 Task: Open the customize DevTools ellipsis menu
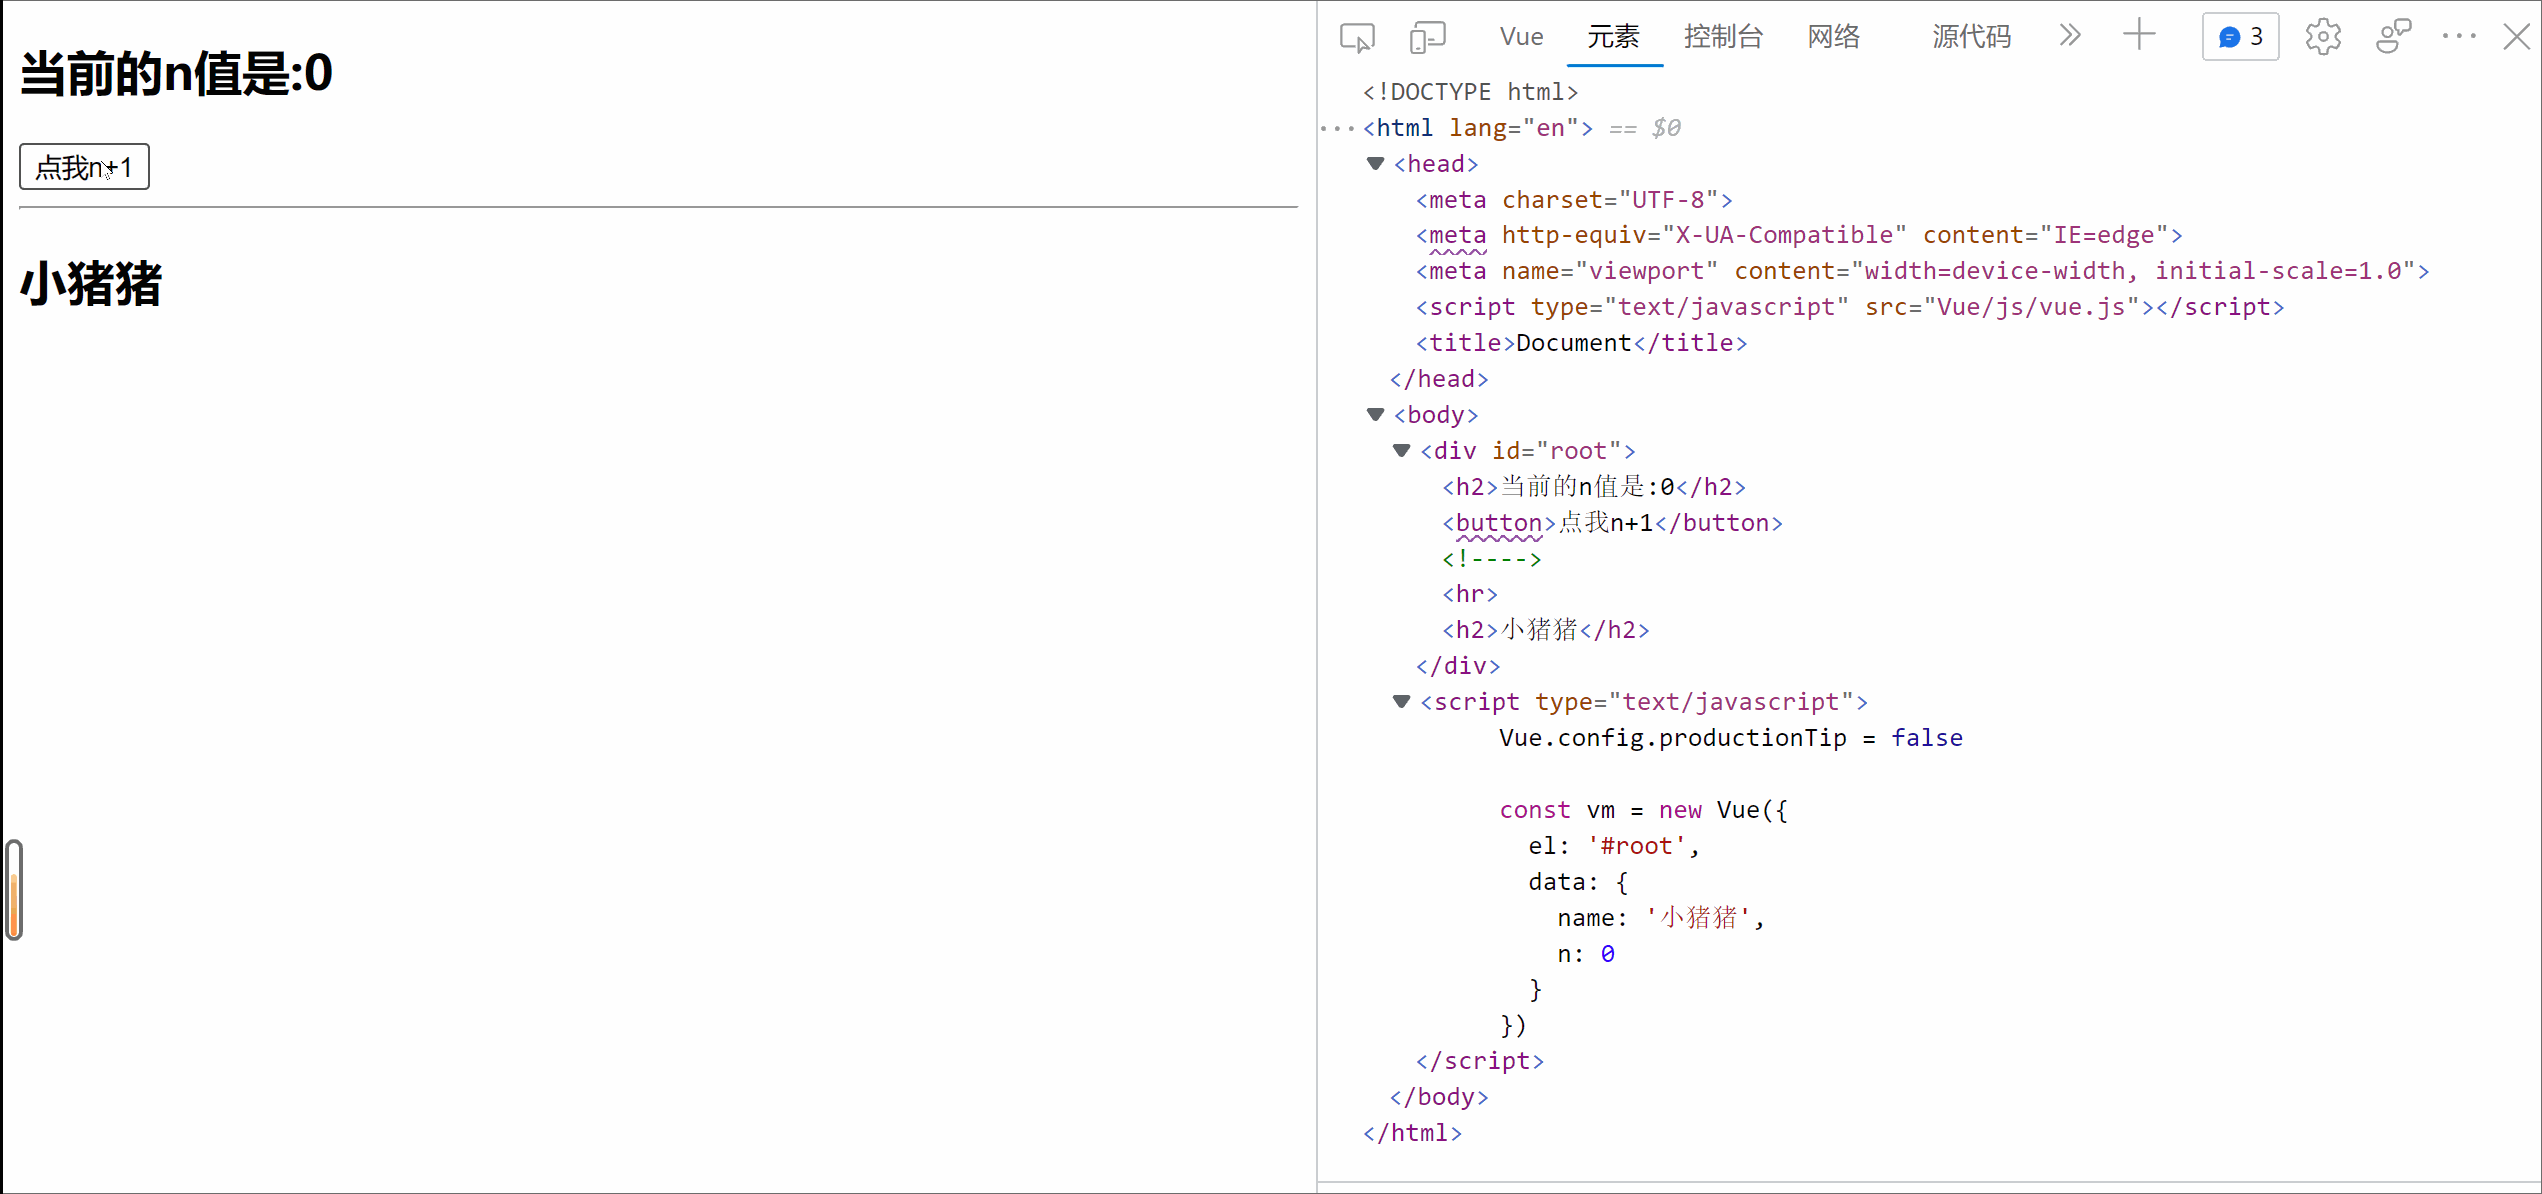click(2459, 37)
